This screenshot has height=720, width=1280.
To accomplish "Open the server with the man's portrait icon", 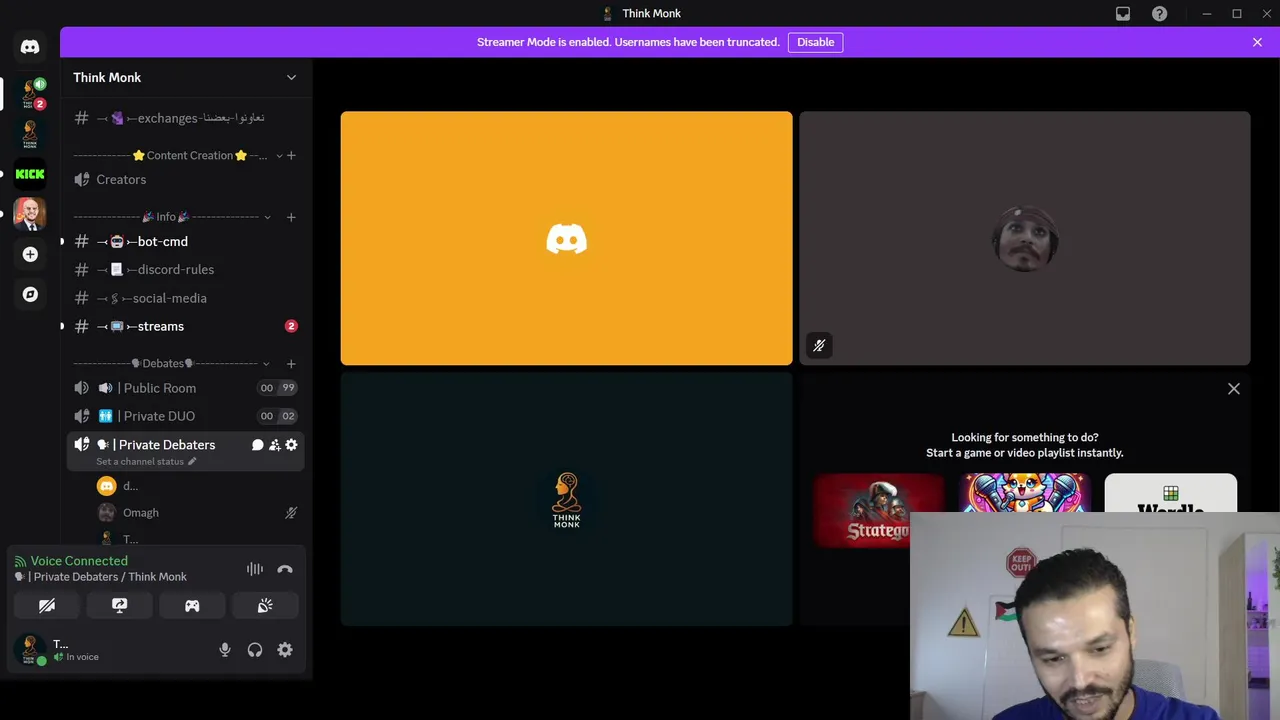I will (x=30, y=213).
